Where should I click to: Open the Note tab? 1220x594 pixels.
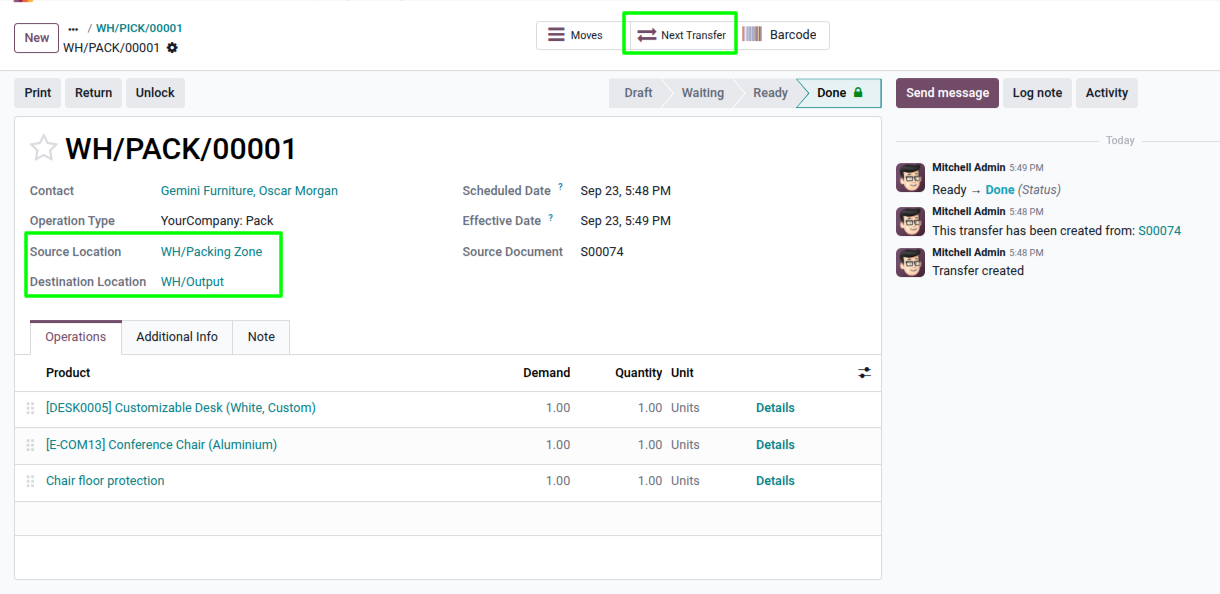[261, 337]
